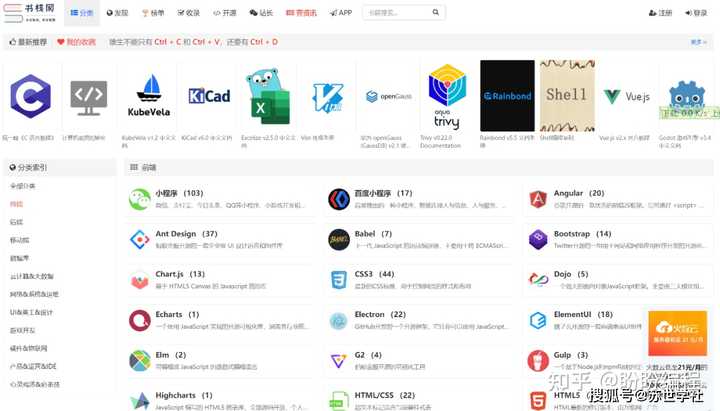Open Chart.js (13) category
The height and width of the screenshot is (411, 720).
coord(180,274)
